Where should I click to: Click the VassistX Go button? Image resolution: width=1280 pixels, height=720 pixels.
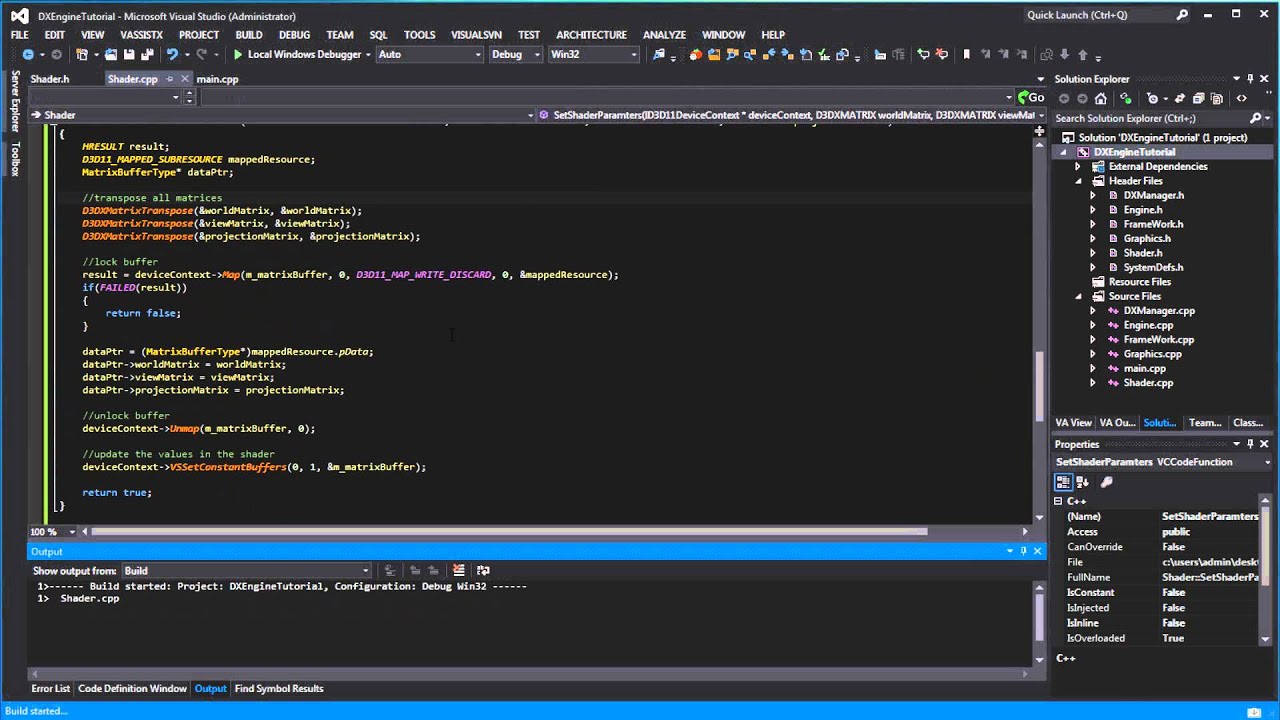tap(1031, 97)
